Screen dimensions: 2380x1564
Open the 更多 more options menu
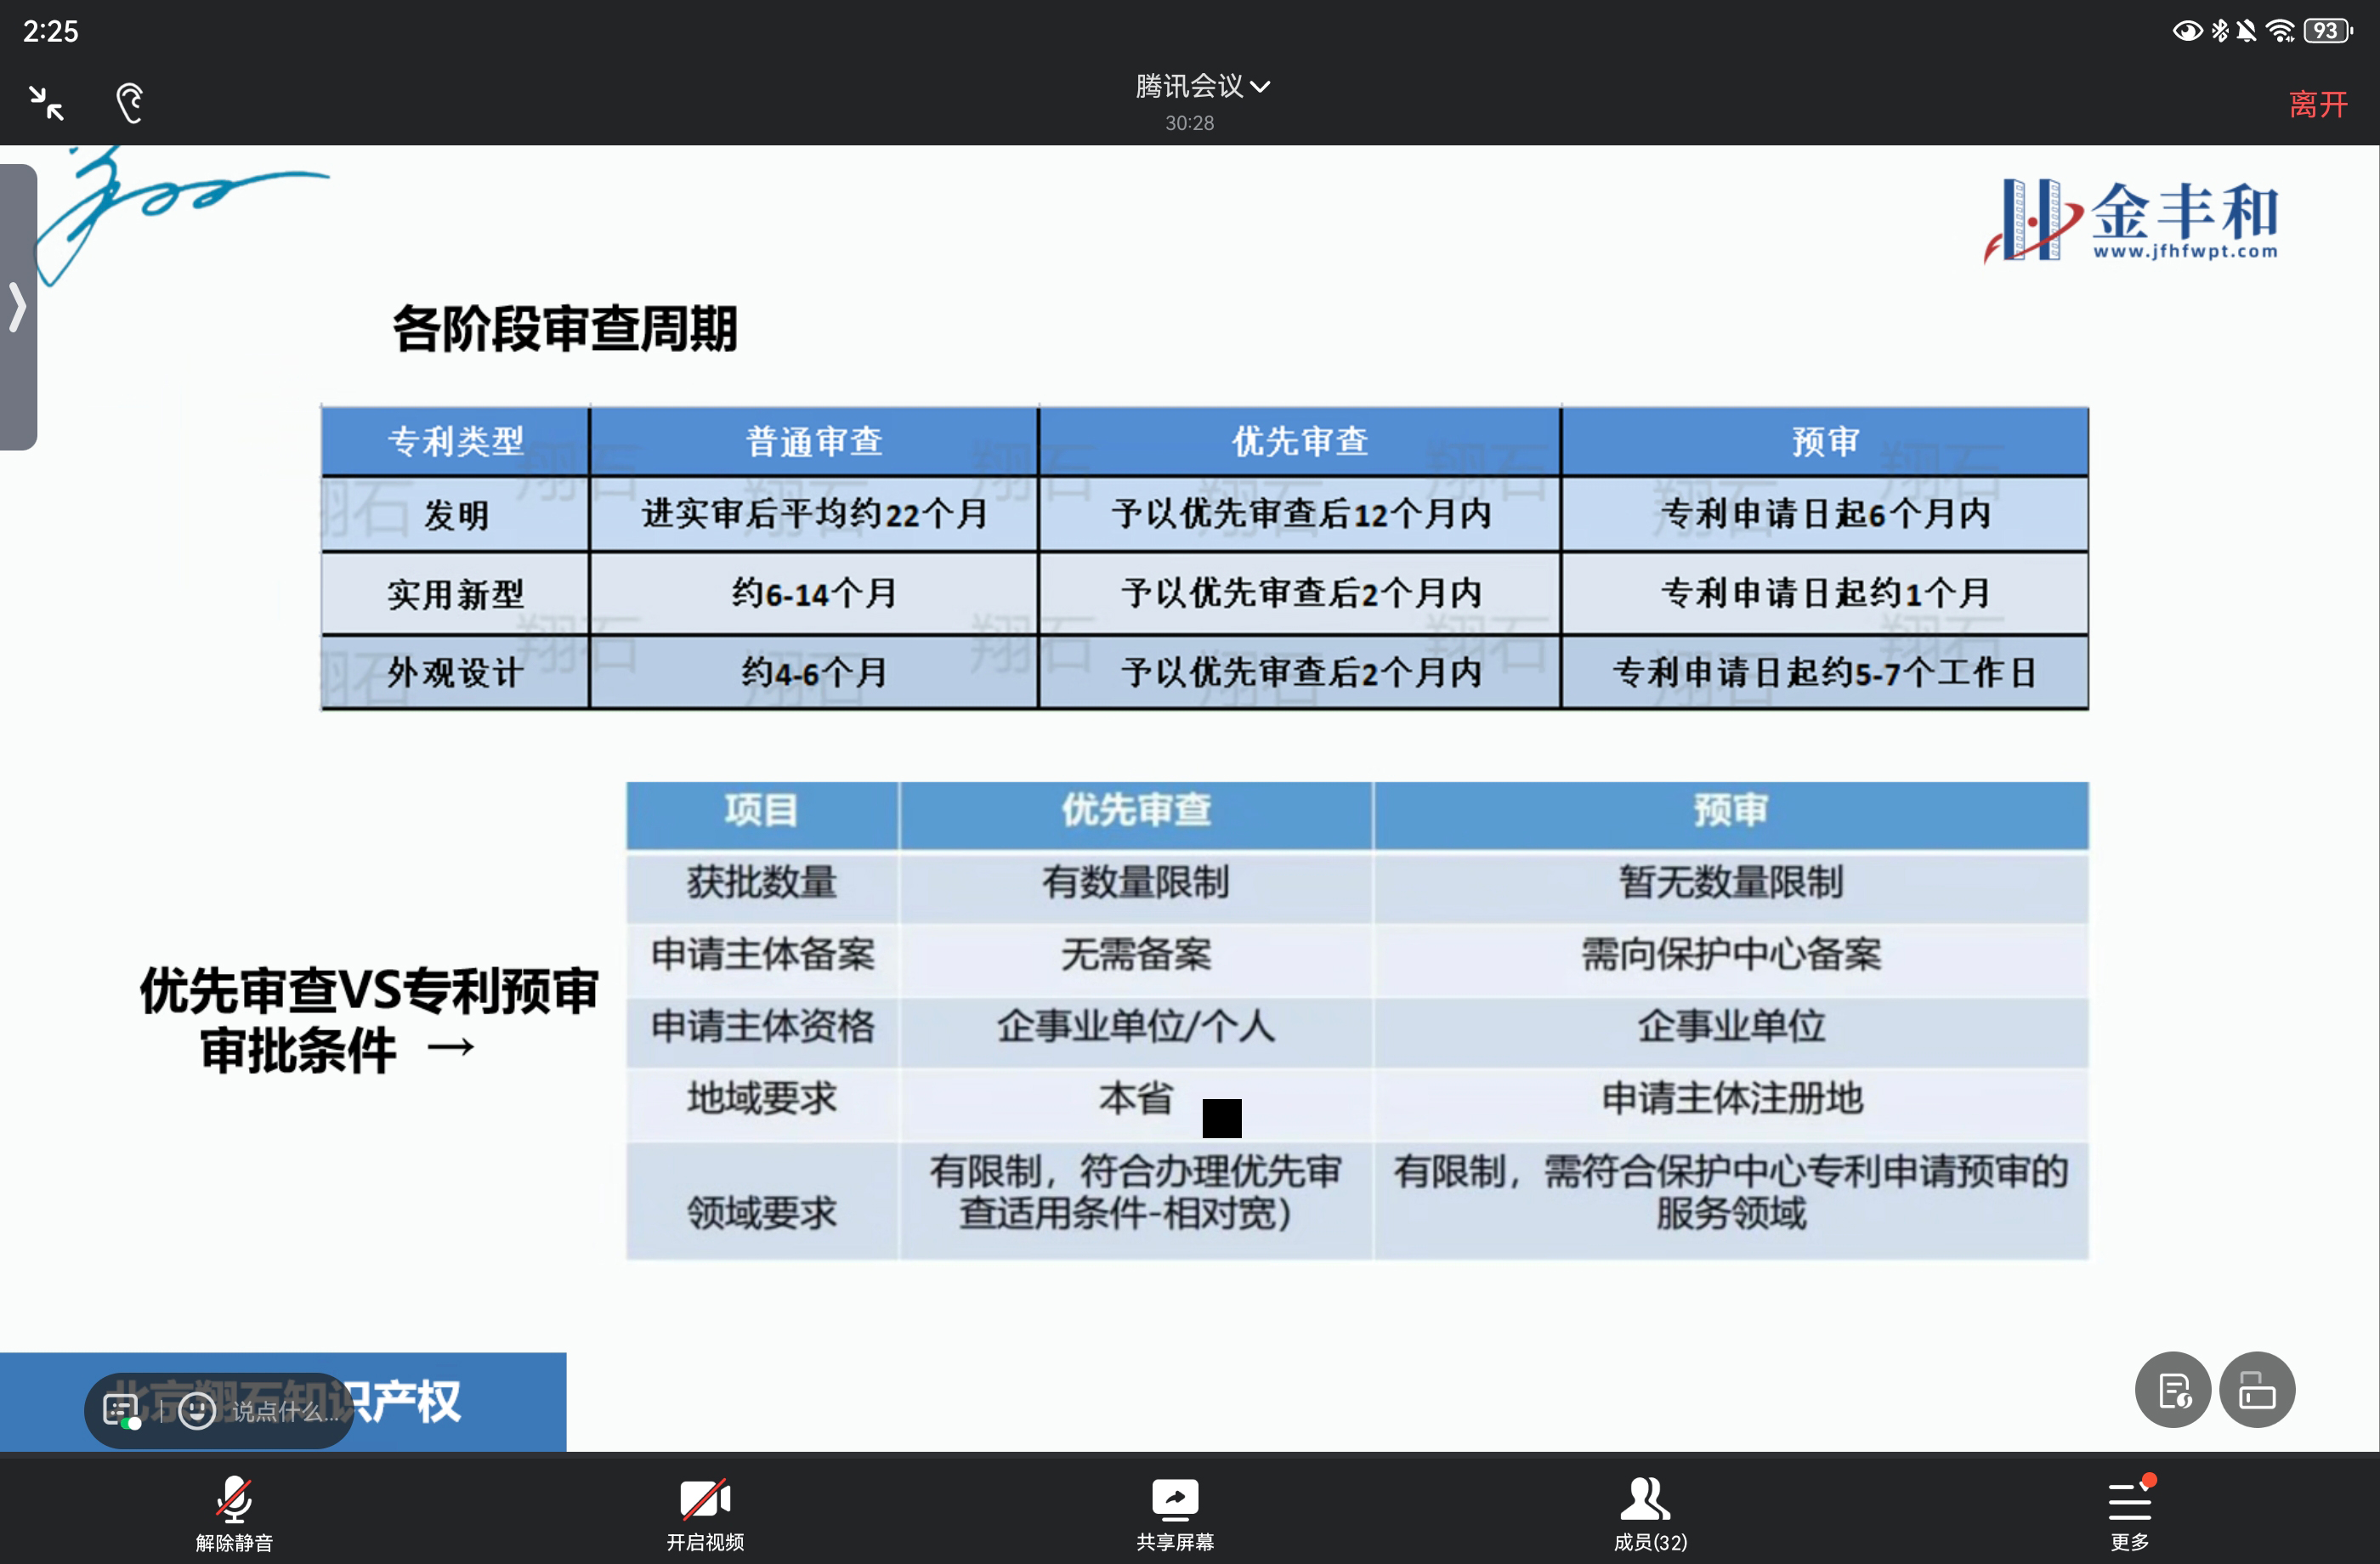[x=2129, y=1511]
